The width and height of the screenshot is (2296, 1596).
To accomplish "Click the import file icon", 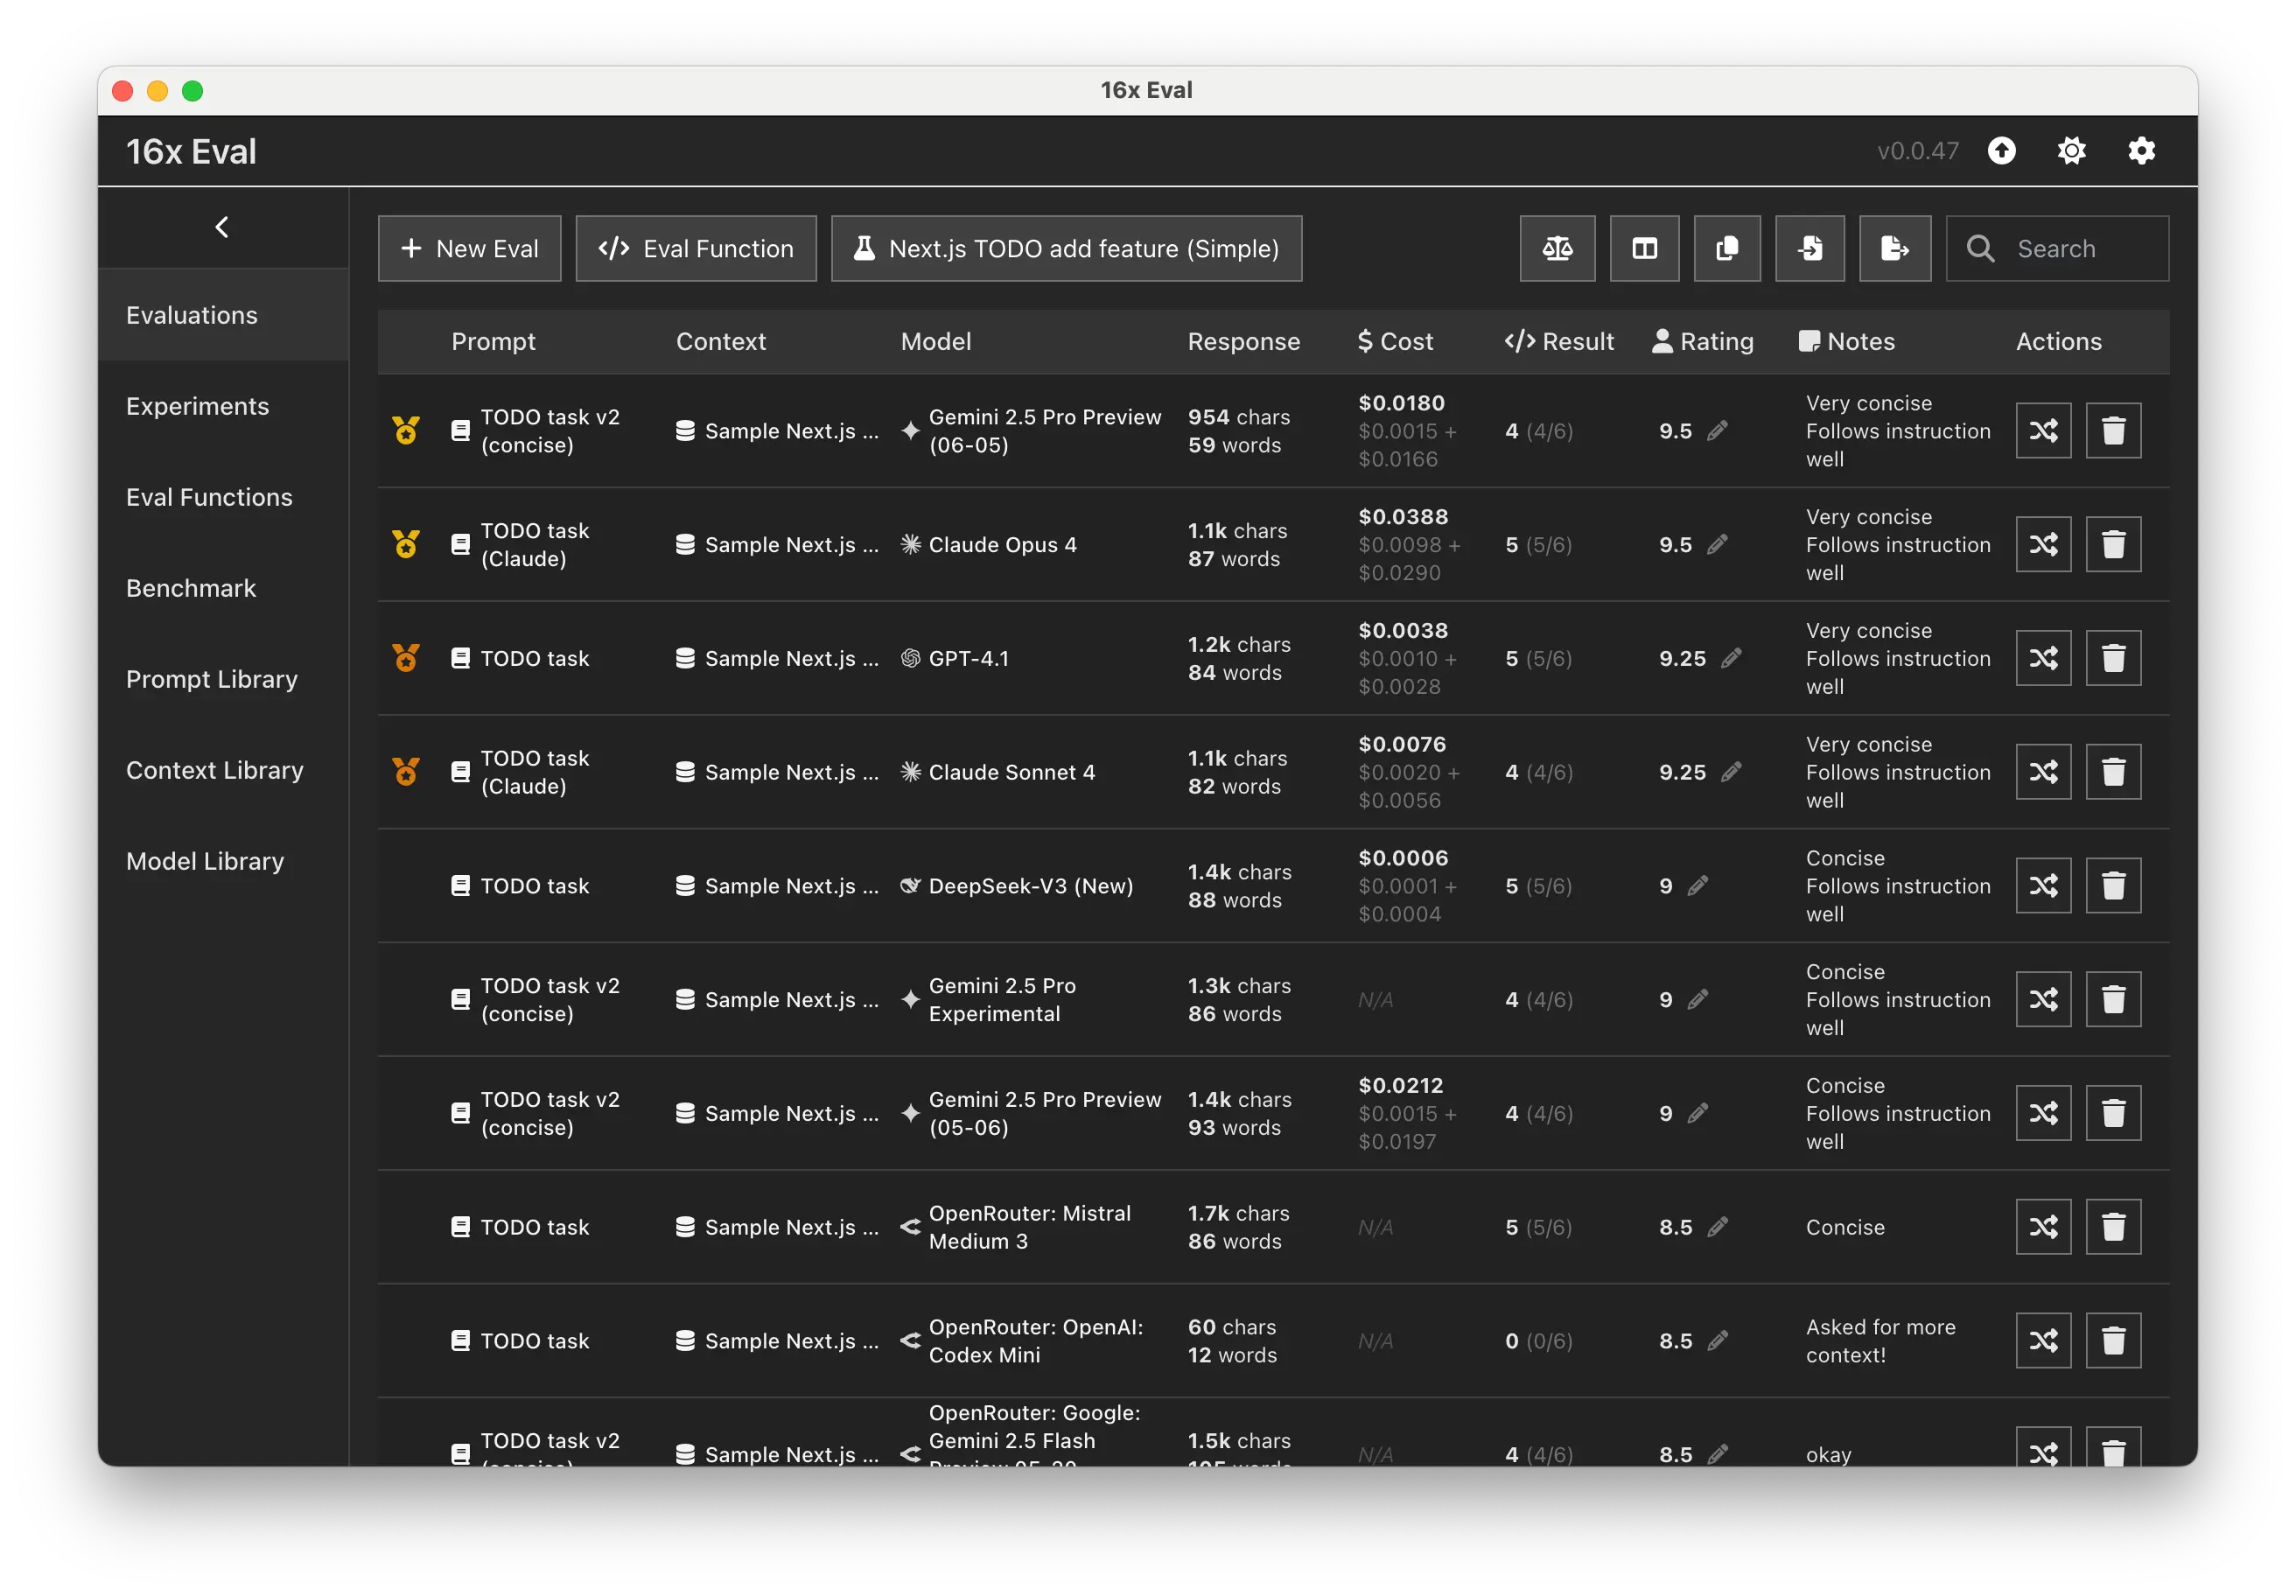I will tap(1810, 248).
